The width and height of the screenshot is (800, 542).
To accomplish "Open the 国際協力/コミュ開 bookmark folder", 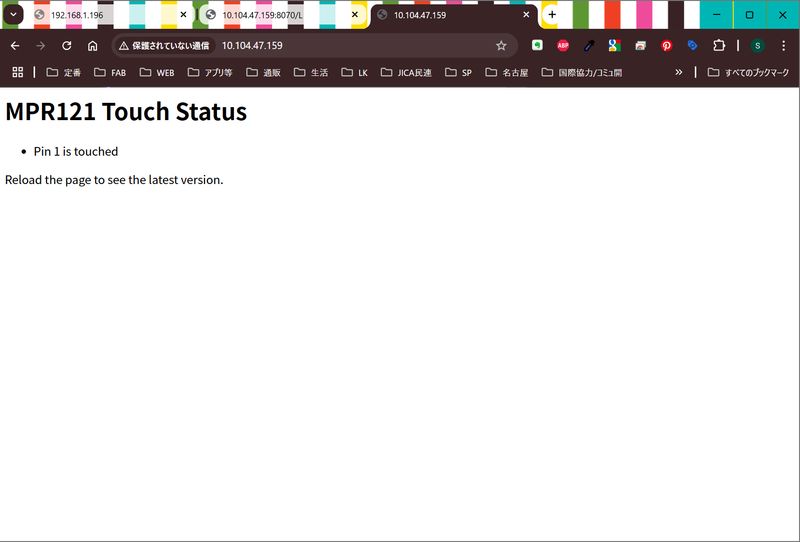I will [582, 72].
